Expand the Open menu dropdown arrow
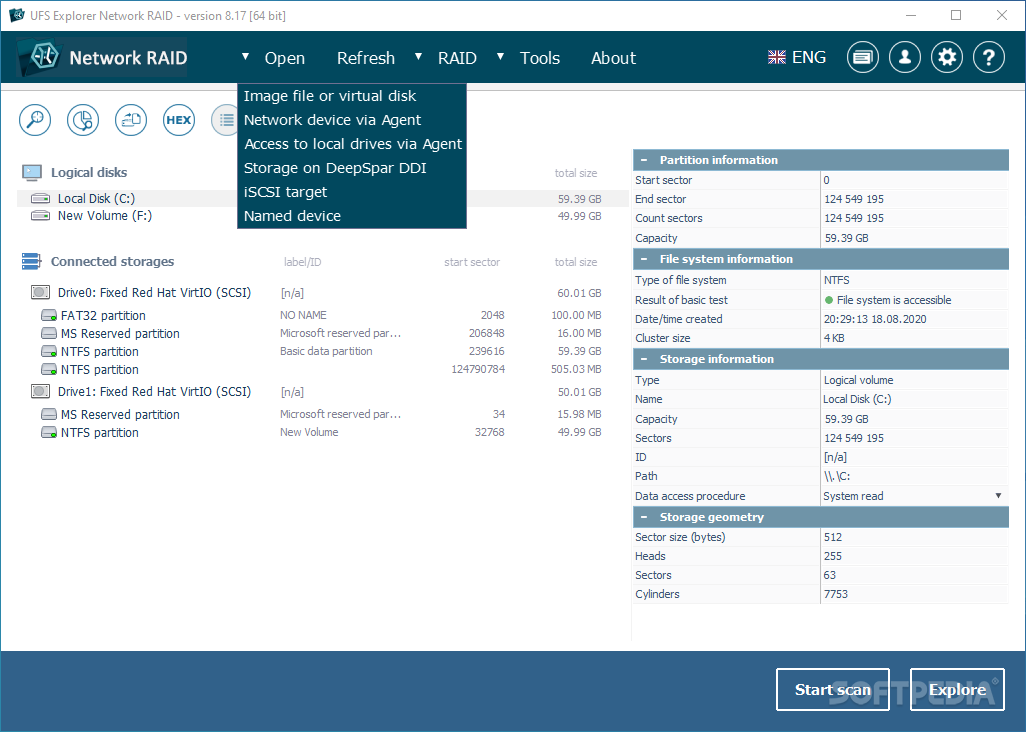 pyautogui.click(x=245, y=57)
